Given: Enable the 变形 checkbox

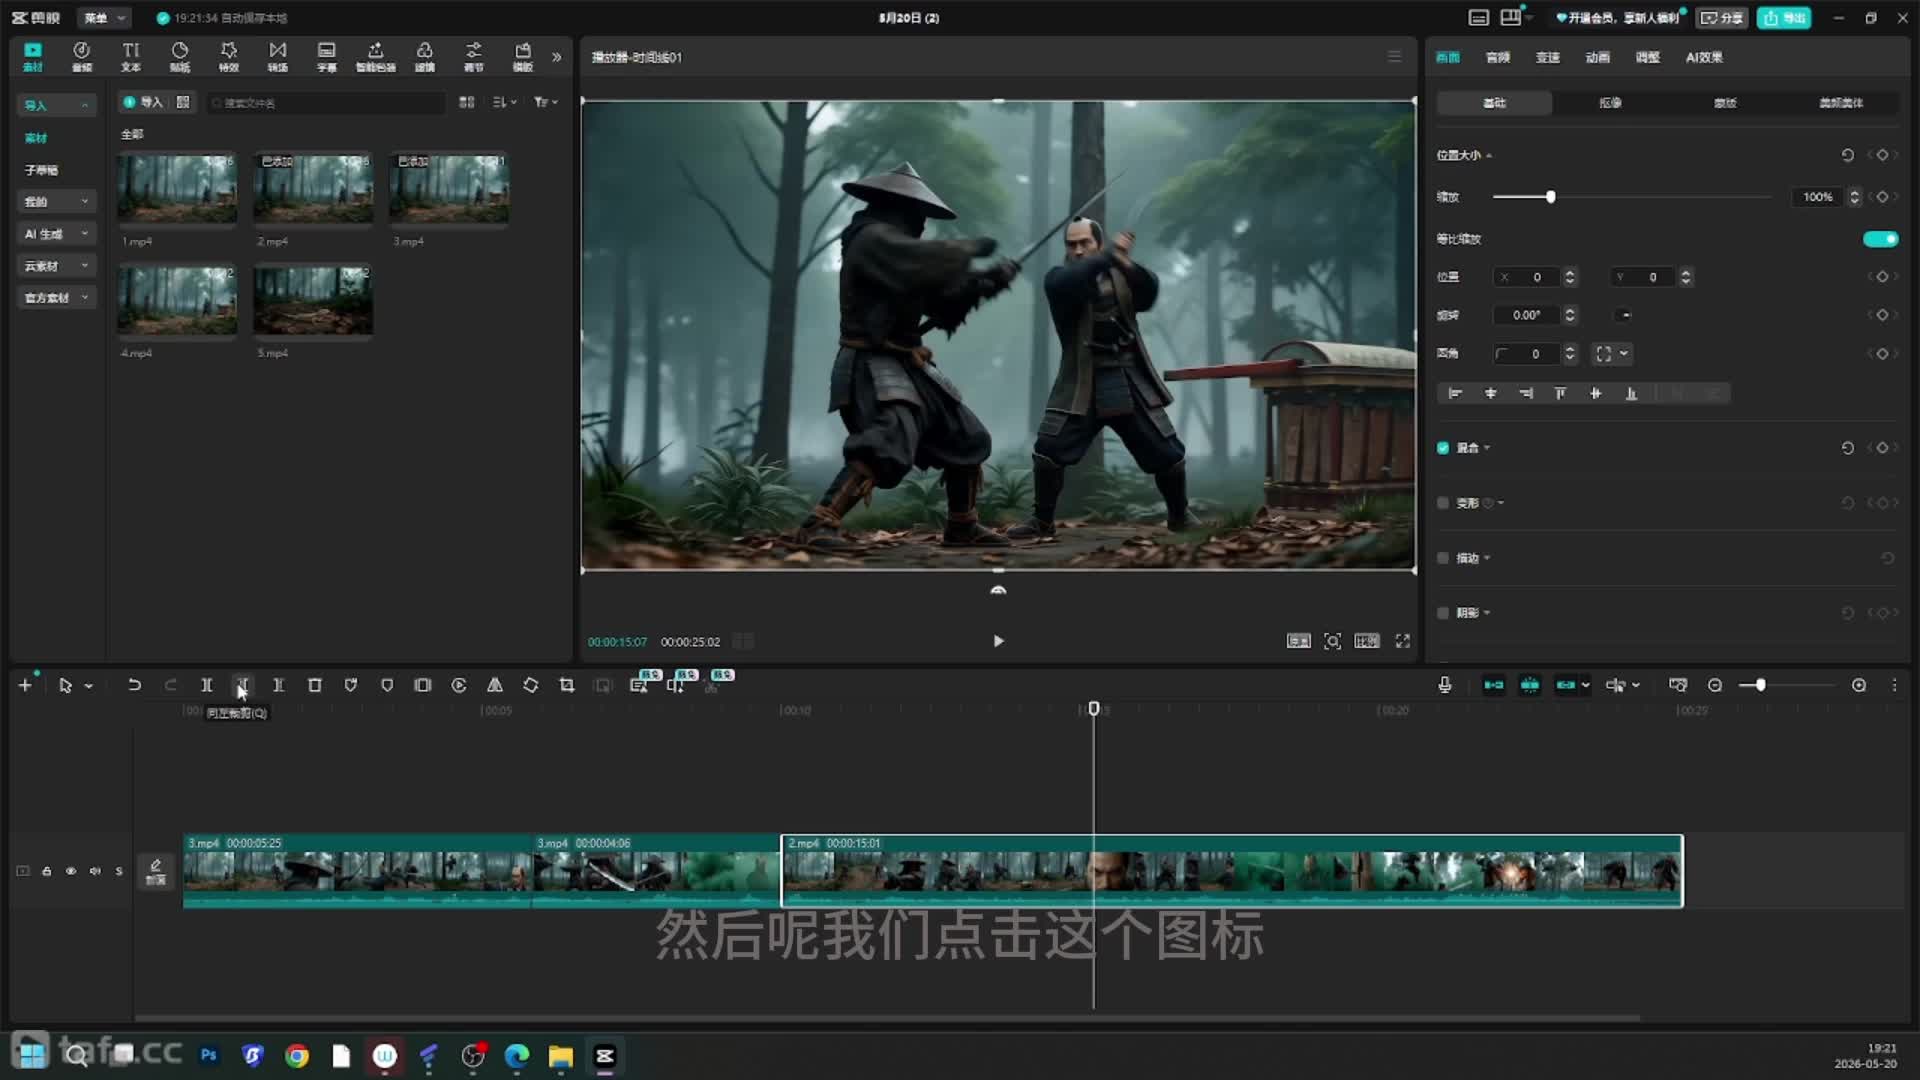Looking at the screenshot, I should click(1443, 503).
